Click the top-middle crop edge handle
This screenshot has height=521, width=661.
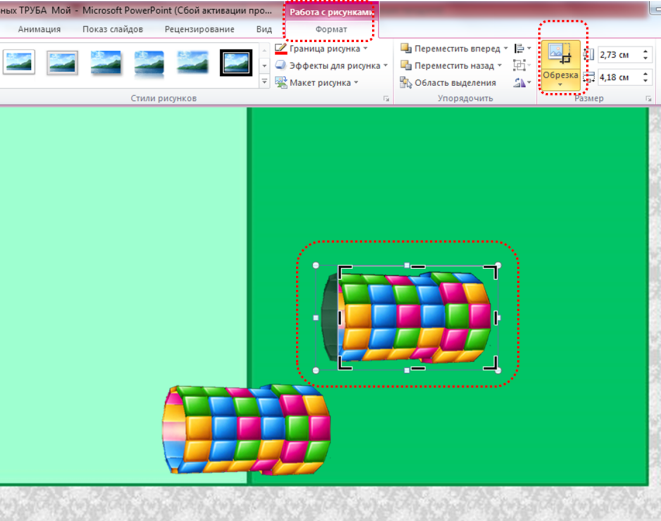pos(418,266)
